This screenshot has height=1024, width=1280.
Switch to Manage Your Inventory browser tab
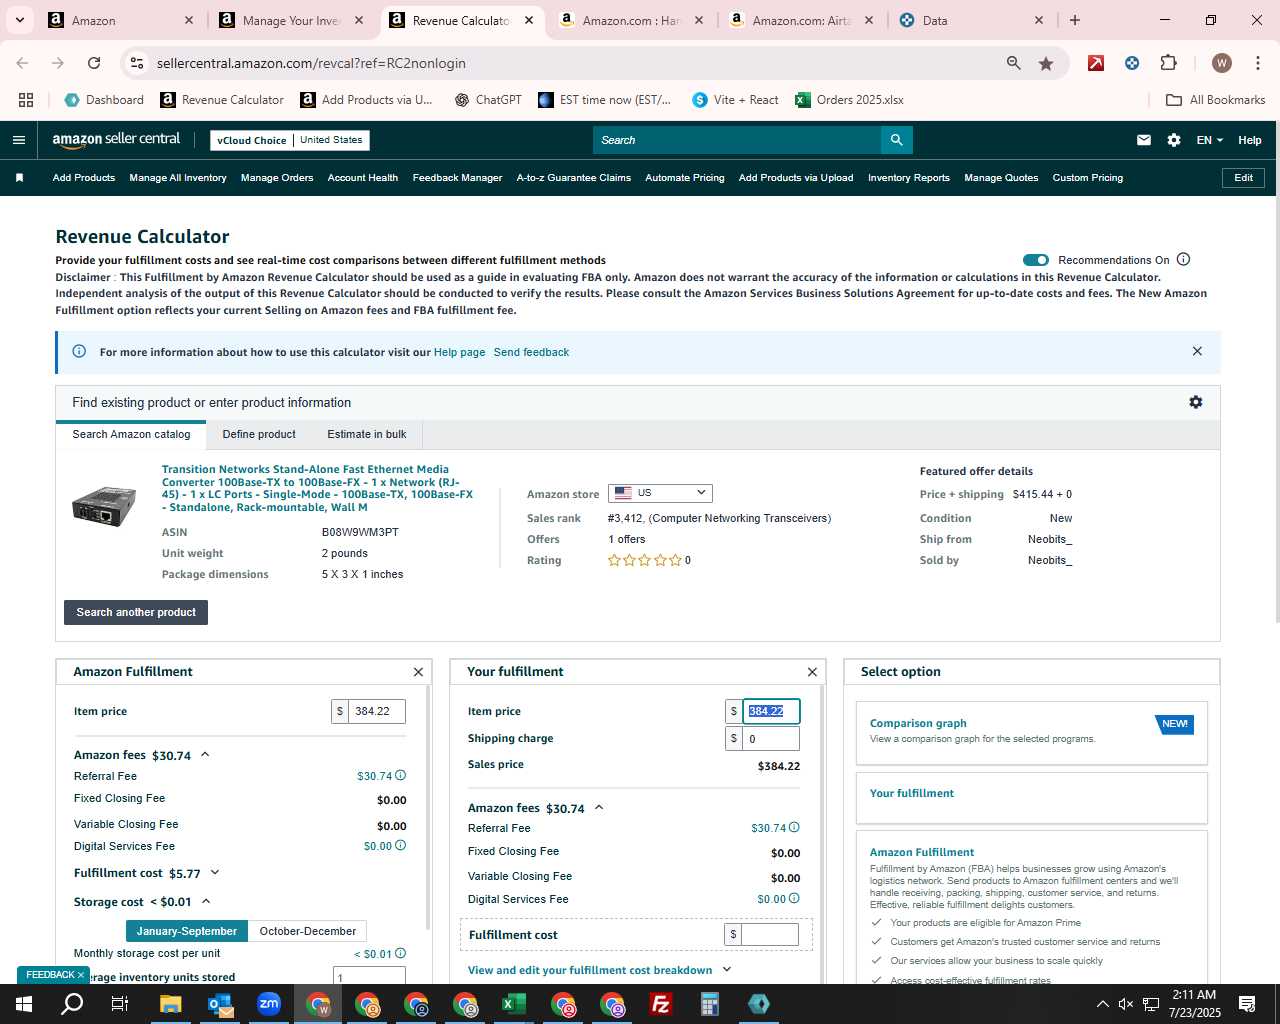click(292, 20)
